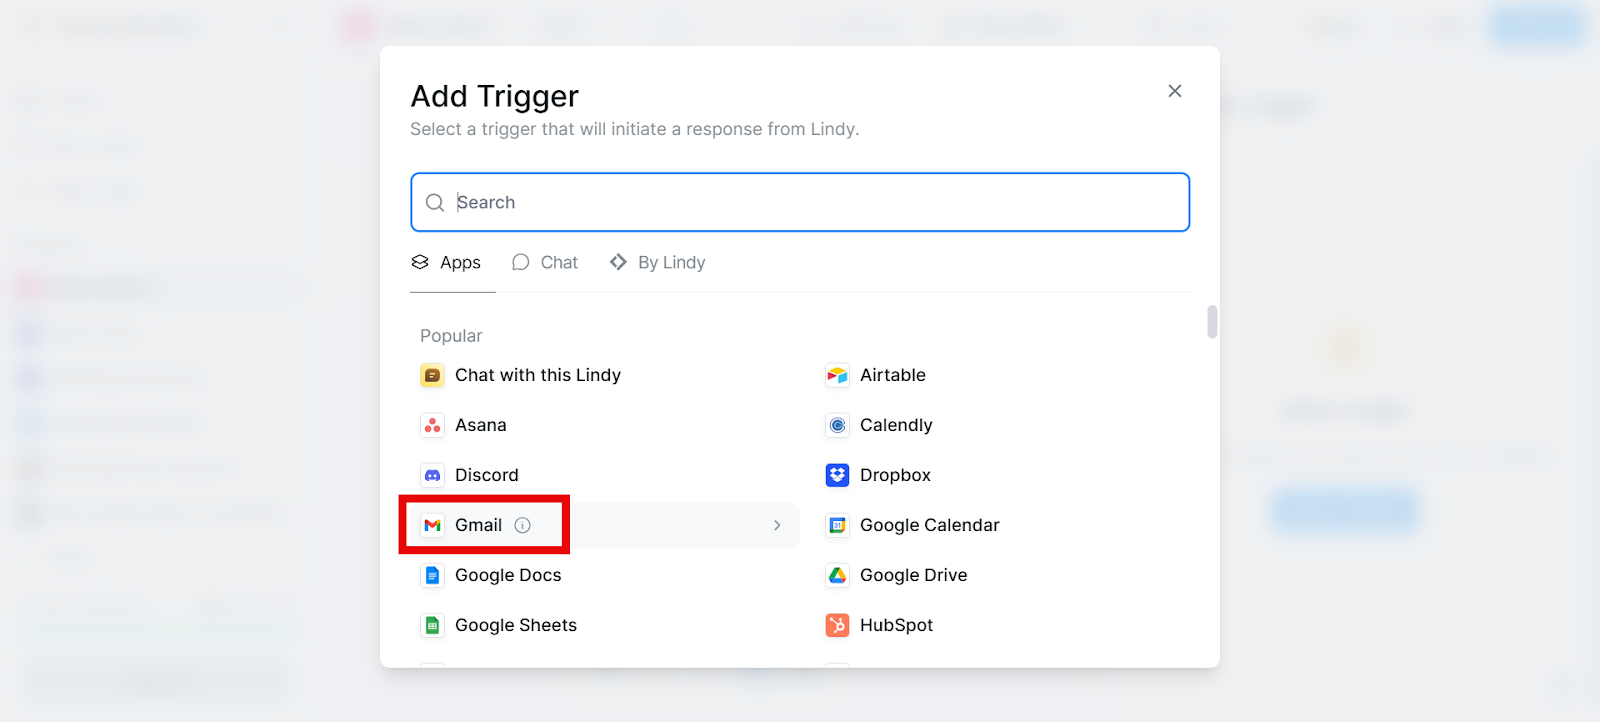1600x722 pixels.
Task: Pick the HubSpot label
Action: click(x=896, y=625)
